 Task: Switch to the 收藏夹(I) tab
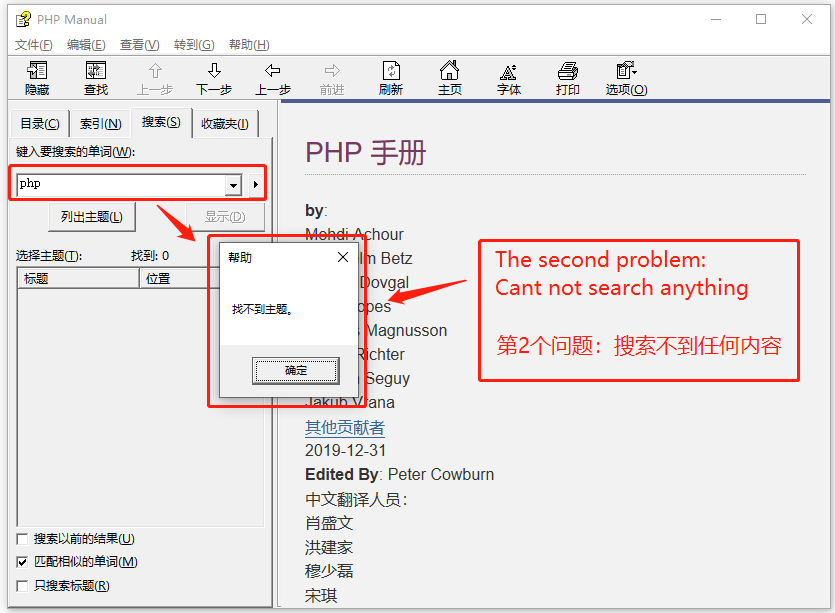click(x=225, y=124)
